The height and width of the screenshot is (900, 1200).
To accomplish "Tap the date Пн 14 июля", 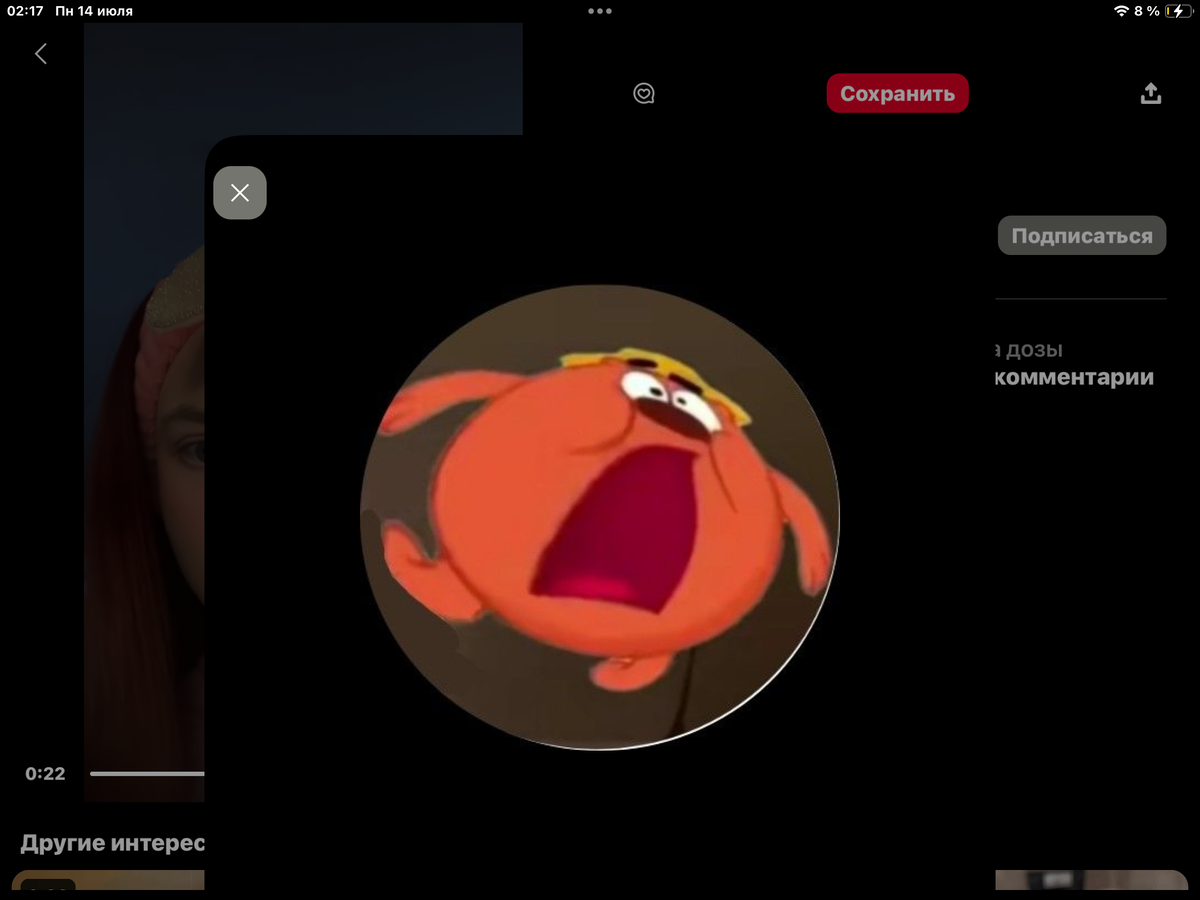I will [94, 11].
